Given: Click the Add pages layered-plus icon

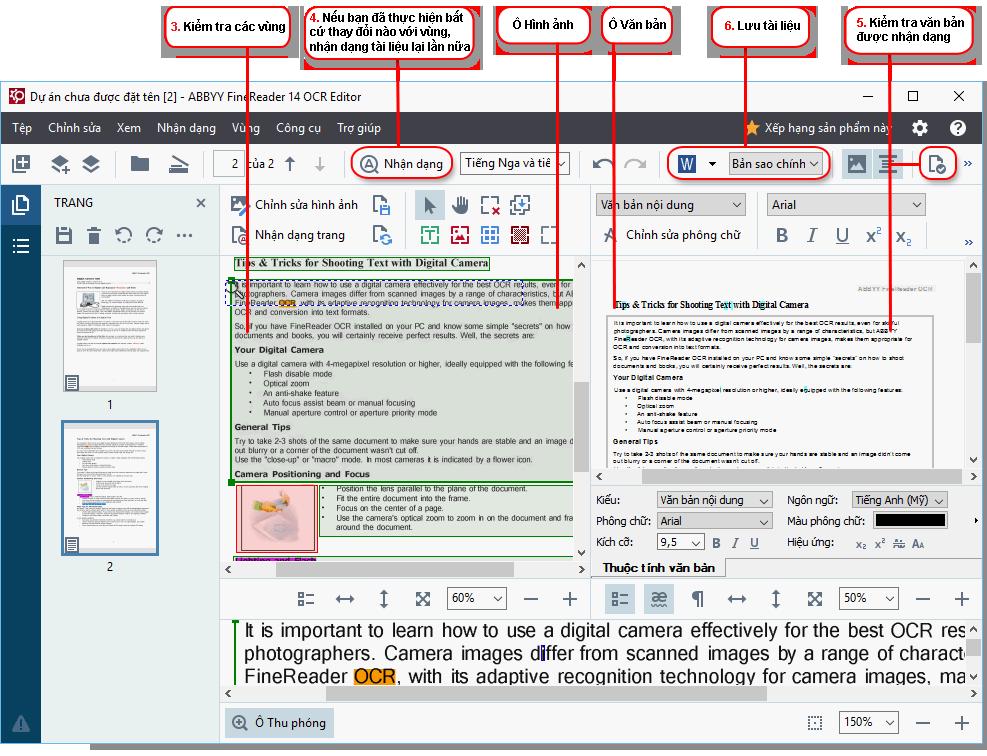Looking at the screenshot, I should point(60,164).
